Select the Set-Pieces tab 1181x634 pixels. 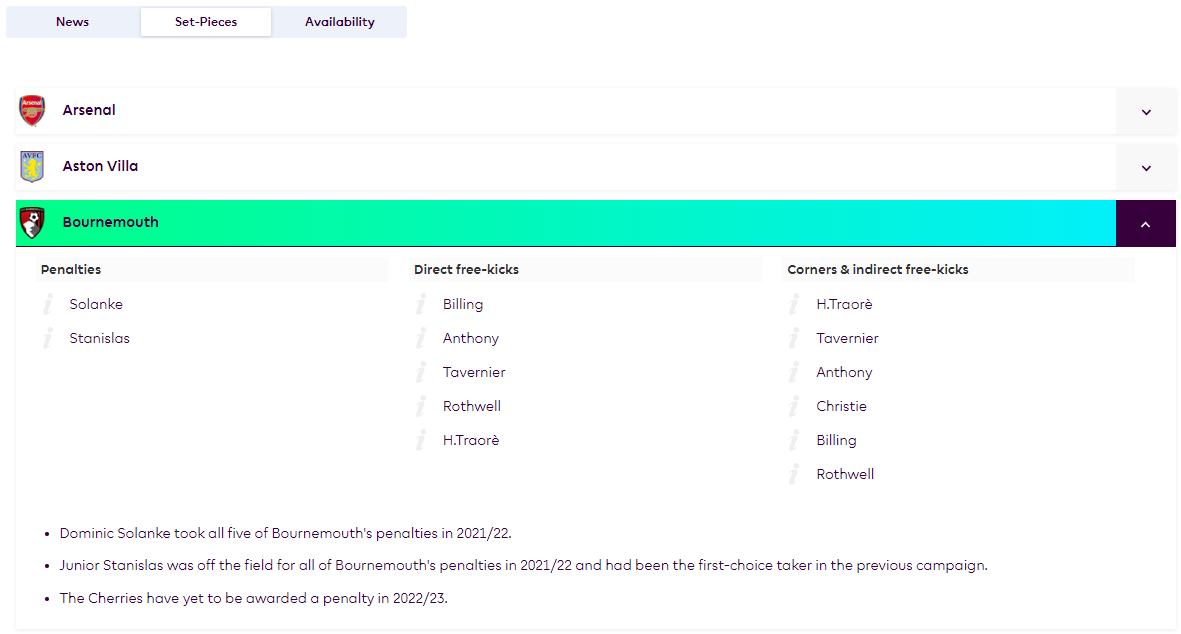point(206,22)
